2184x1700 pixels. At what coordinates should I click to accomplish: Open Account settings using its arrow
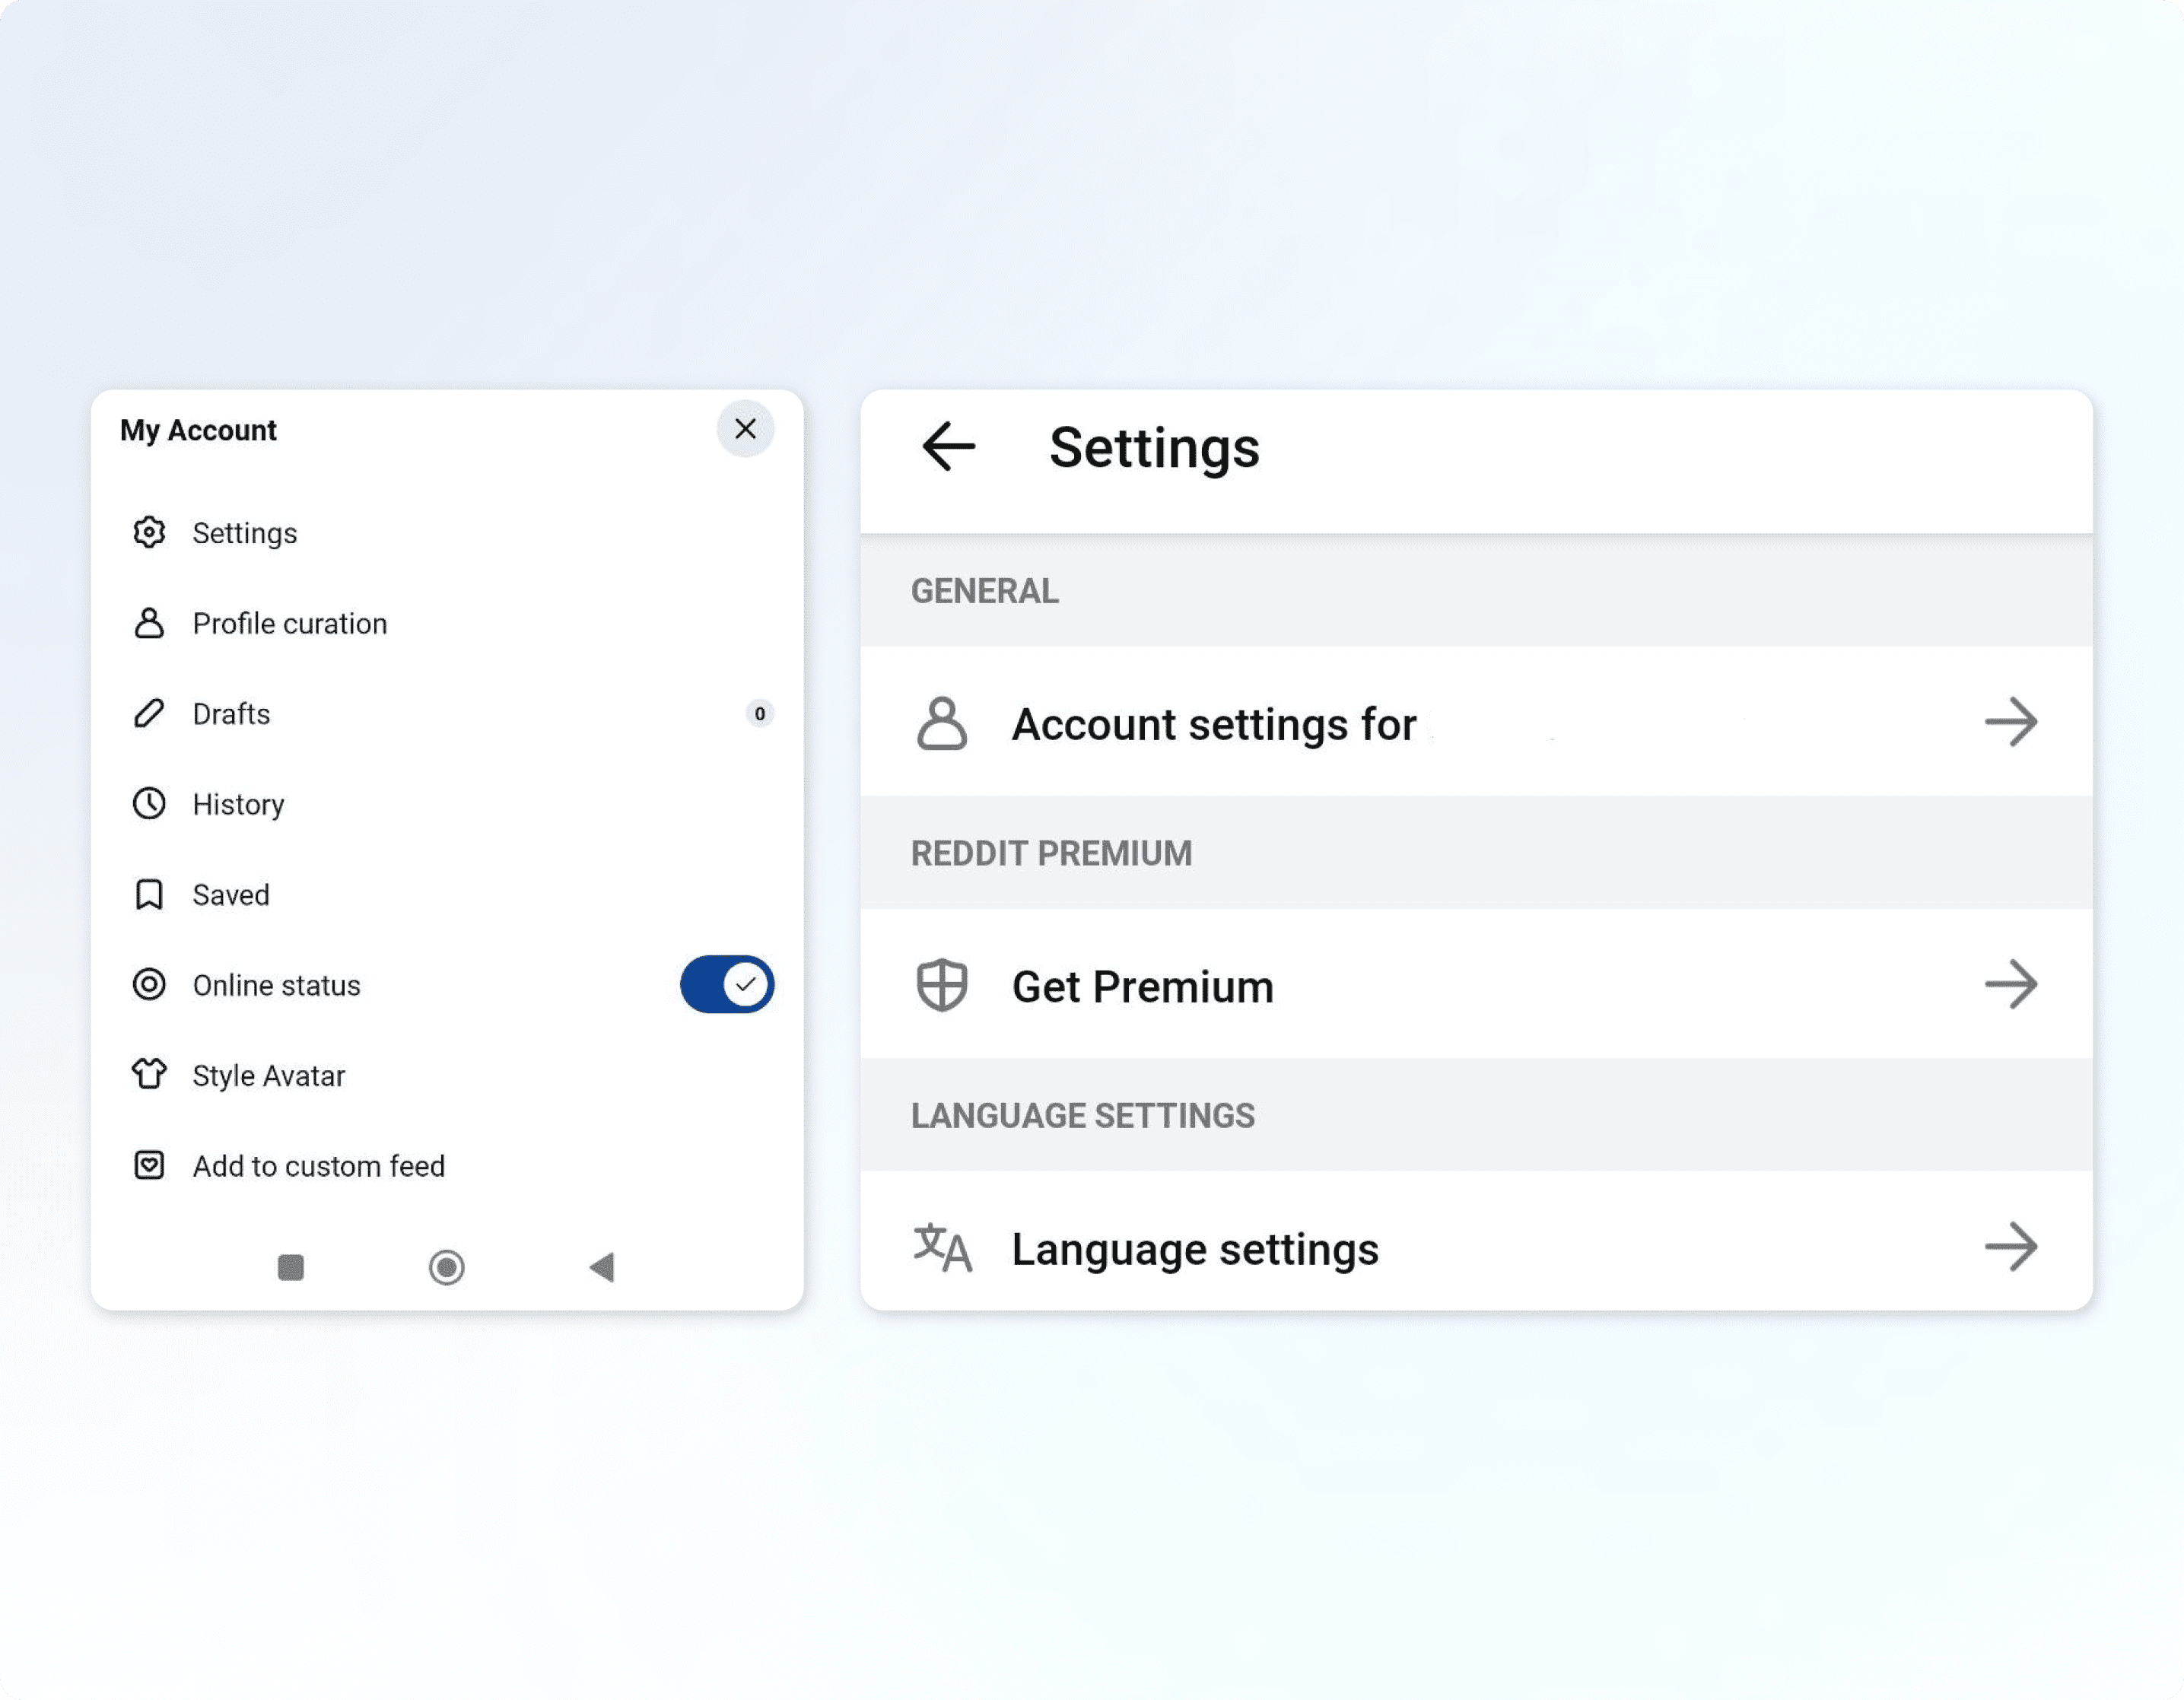click(x=2010, y=722)
